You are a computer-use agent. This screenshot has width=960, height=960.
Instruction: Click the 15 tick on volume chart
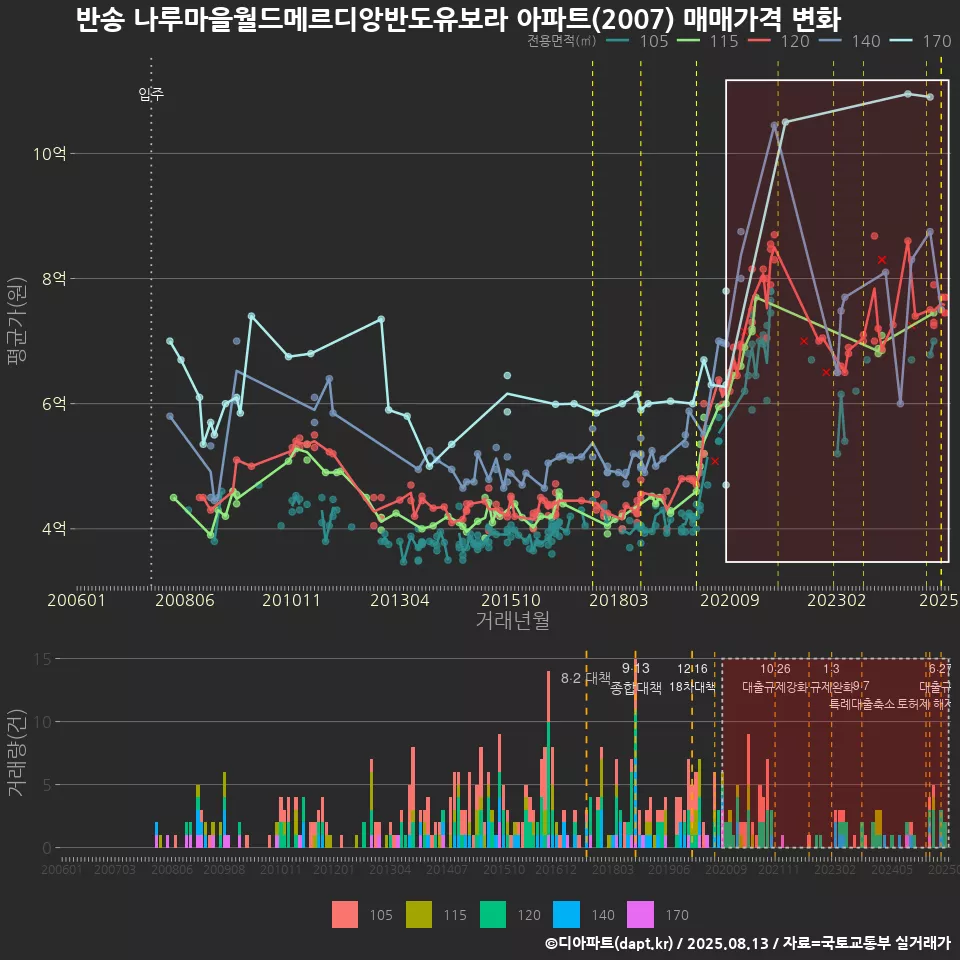pos(43,659)
